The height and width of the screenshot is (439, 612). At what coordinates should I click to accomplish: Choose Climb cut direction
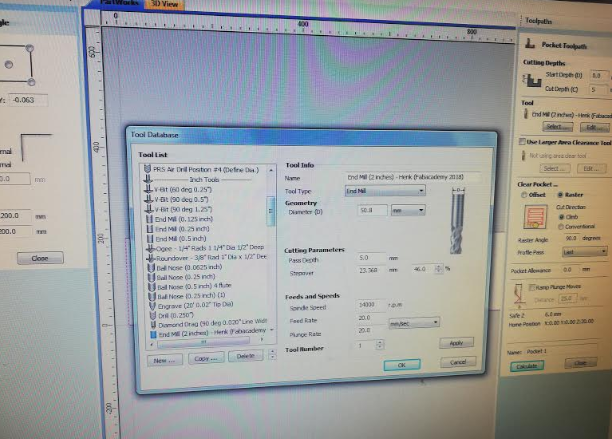tap(562, 217)
